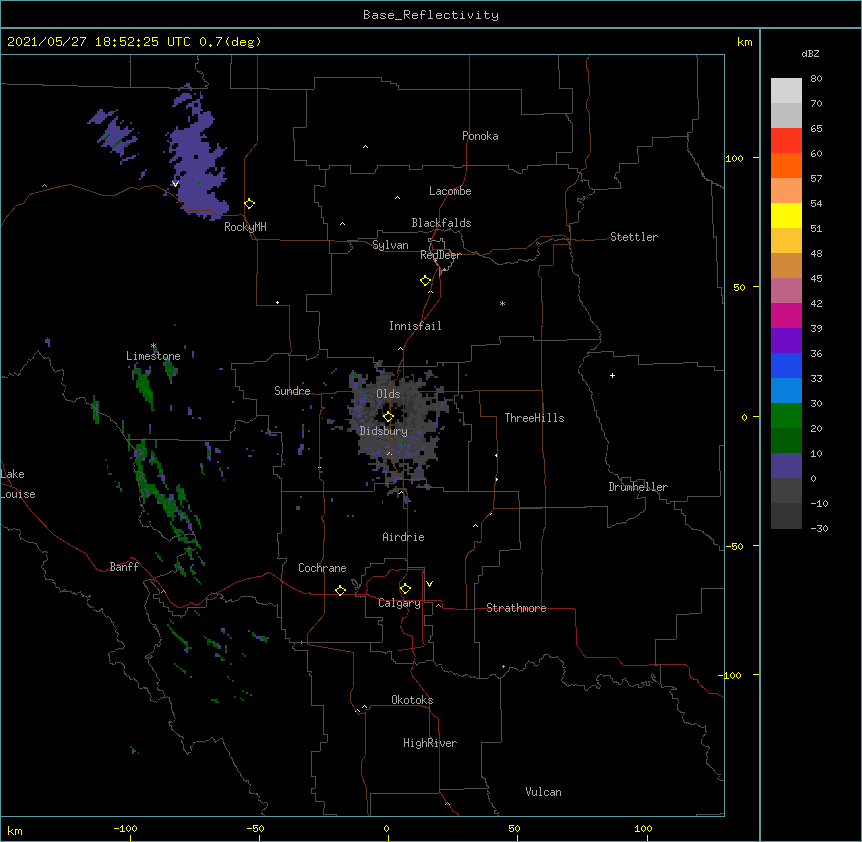Click the yellow v marker east of Calgary
The height and width of the screenshot is (842, 862).
(429, 584)
